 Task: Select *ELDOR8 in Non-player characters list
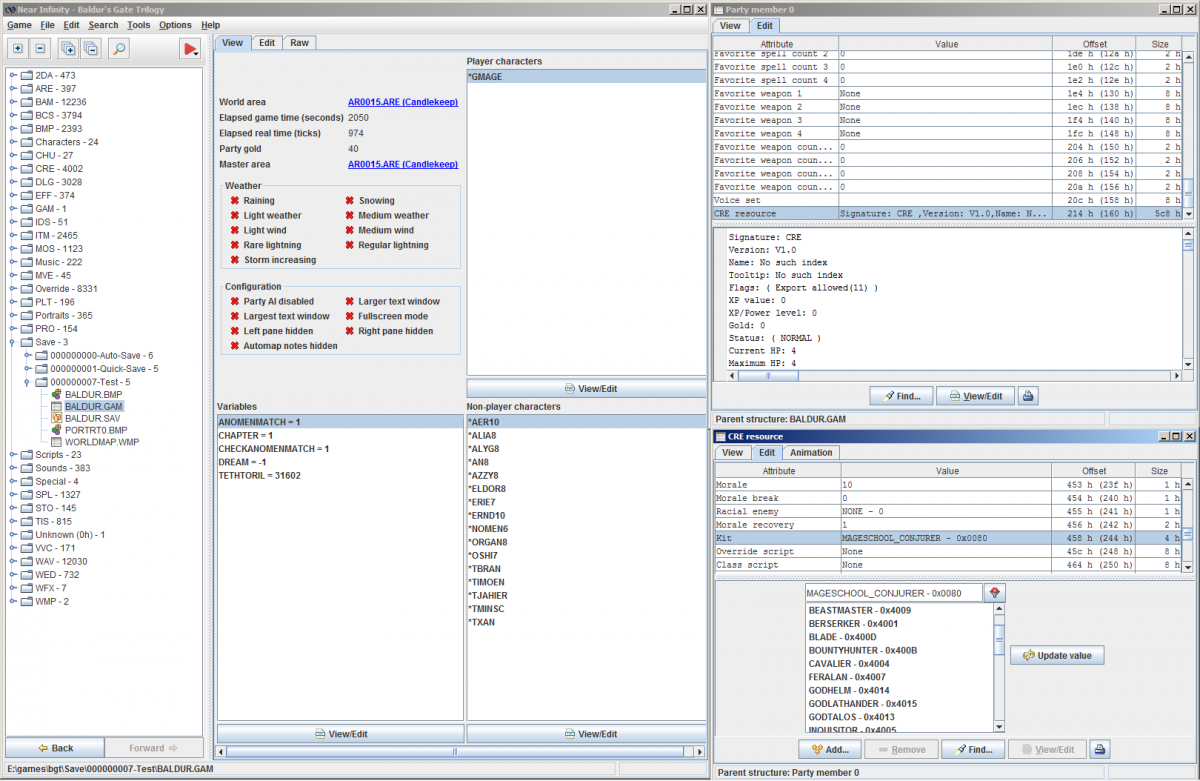[x=586, y=488]
